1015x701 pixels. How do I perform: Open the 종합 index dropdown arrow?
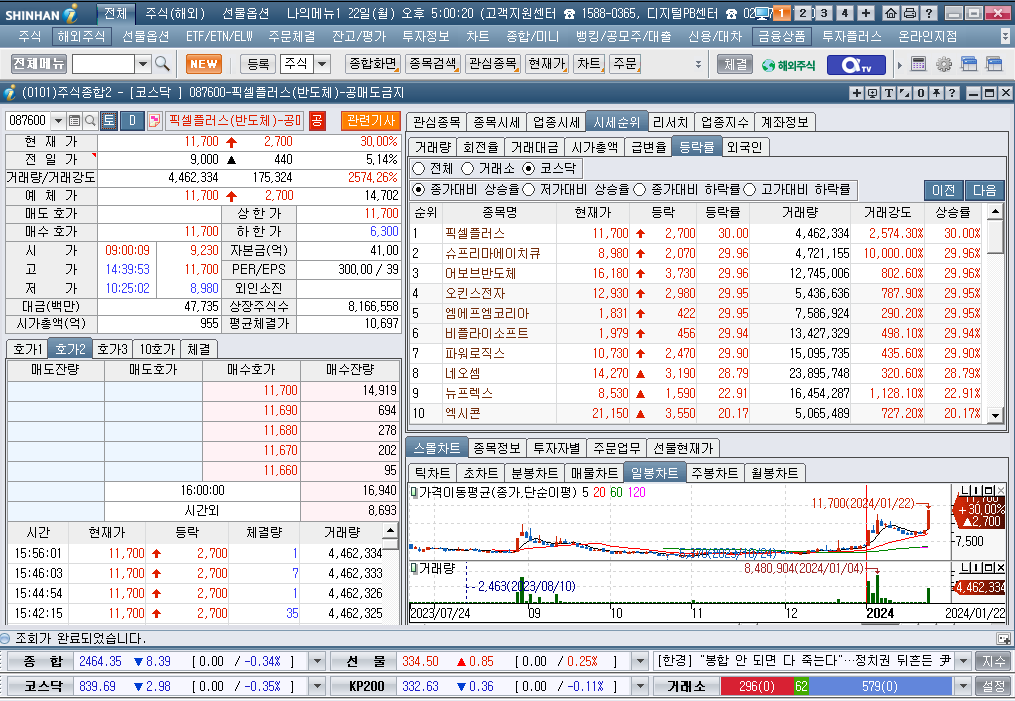[x=317, y=662]
